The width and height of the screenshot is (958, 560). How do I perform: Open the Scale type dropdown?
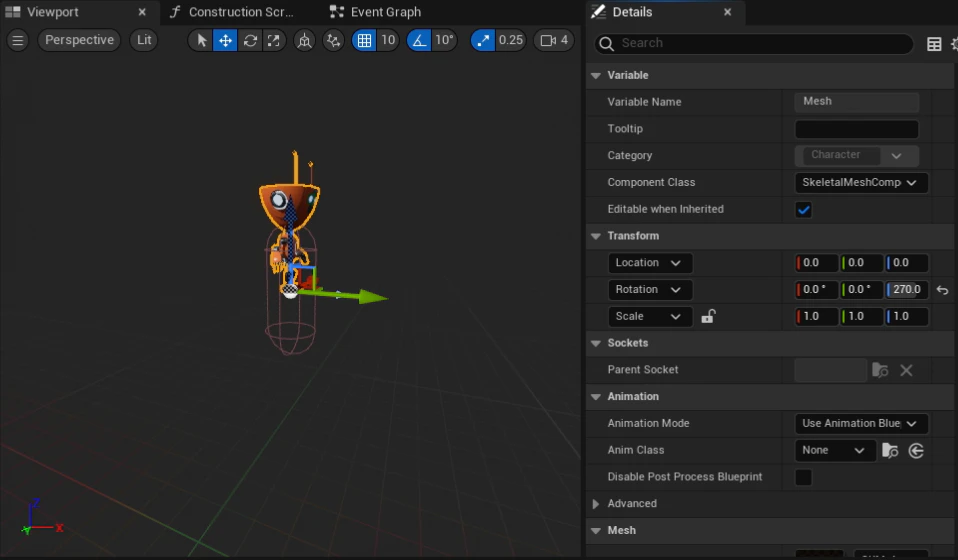(649, 316)
